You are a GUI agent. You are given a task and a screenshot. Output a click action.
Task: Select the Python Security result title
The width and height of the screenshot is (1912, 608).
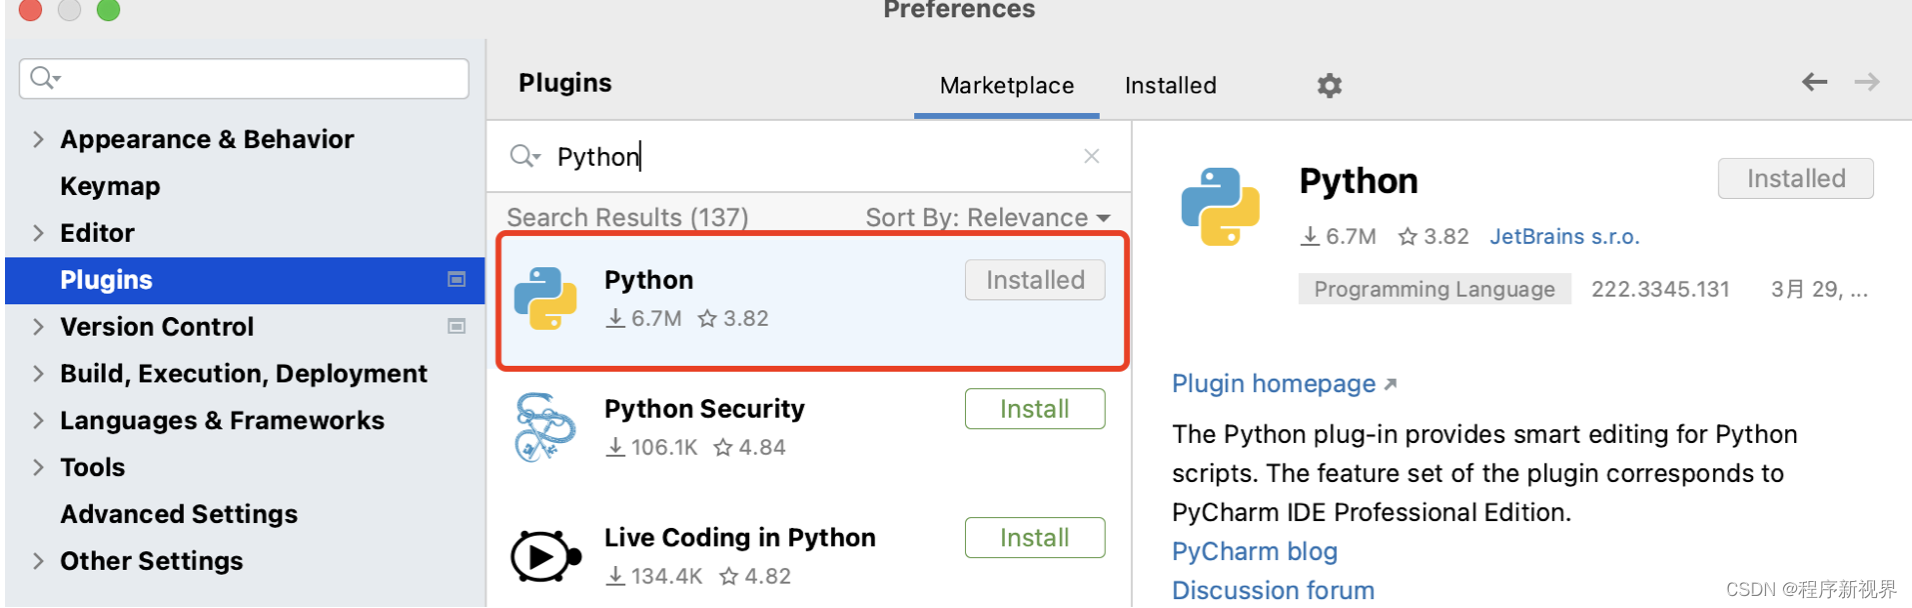(704, 409)
